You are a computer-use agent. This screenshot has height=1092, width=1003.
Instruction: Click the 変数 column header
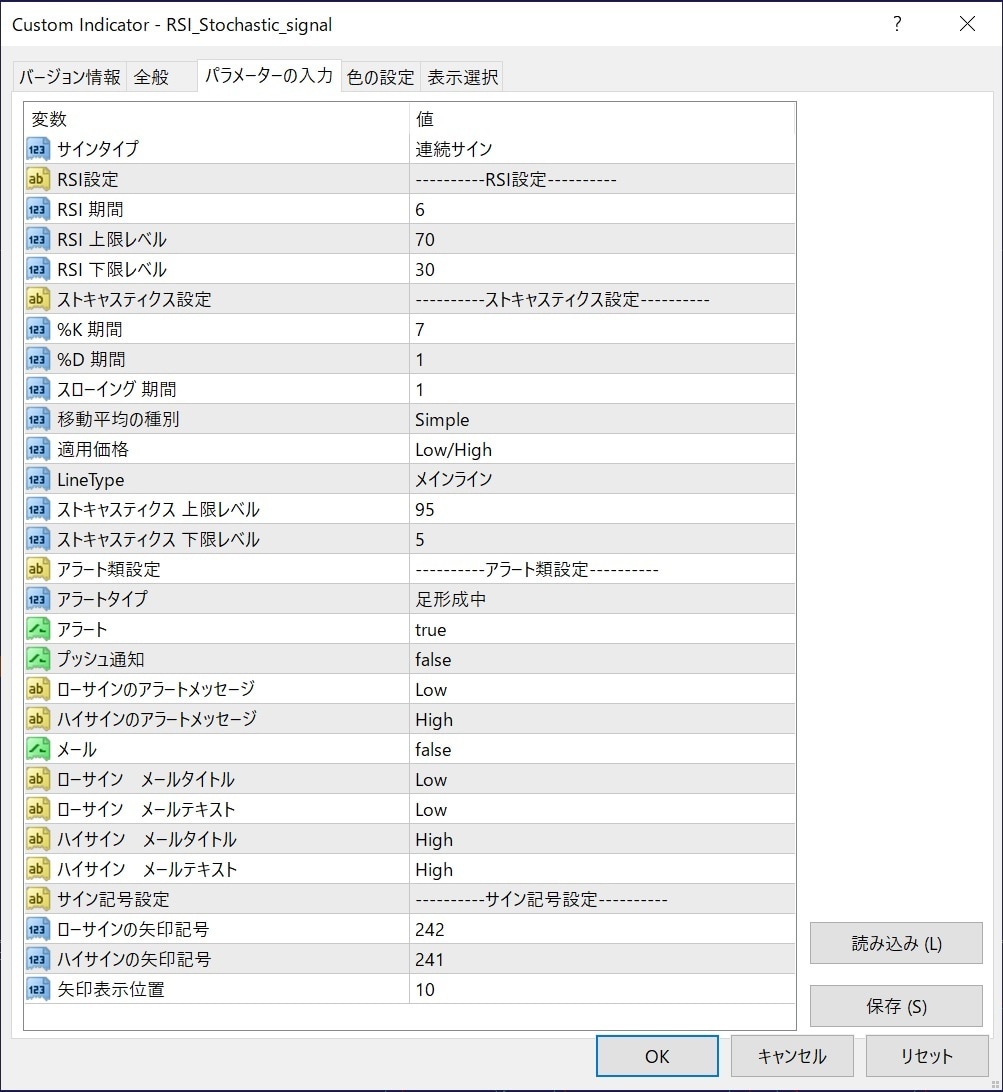tap(217, 119)
